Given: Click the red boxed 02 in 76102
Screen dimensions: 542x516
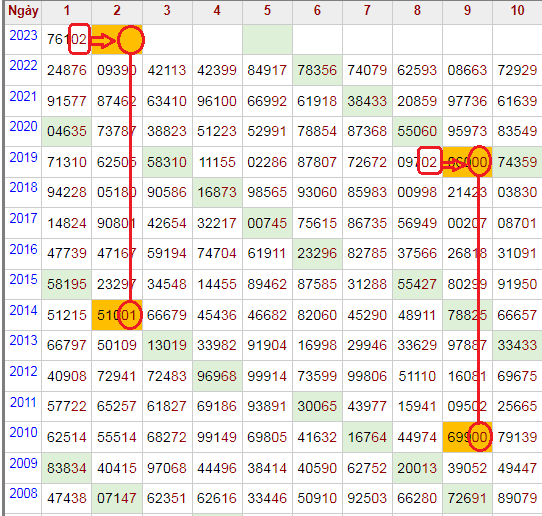Looking at the screenshot, I should click(79, 39).
